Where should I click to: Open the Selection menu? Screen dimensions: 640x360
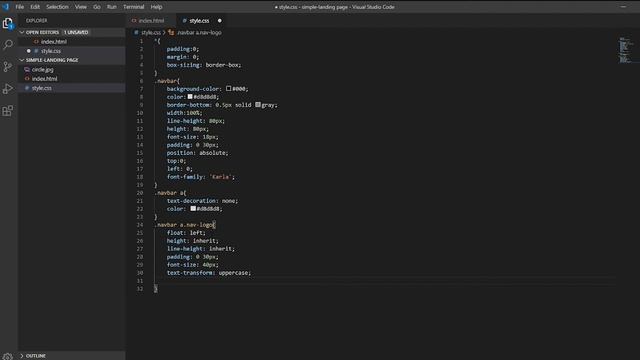(57, 7)
